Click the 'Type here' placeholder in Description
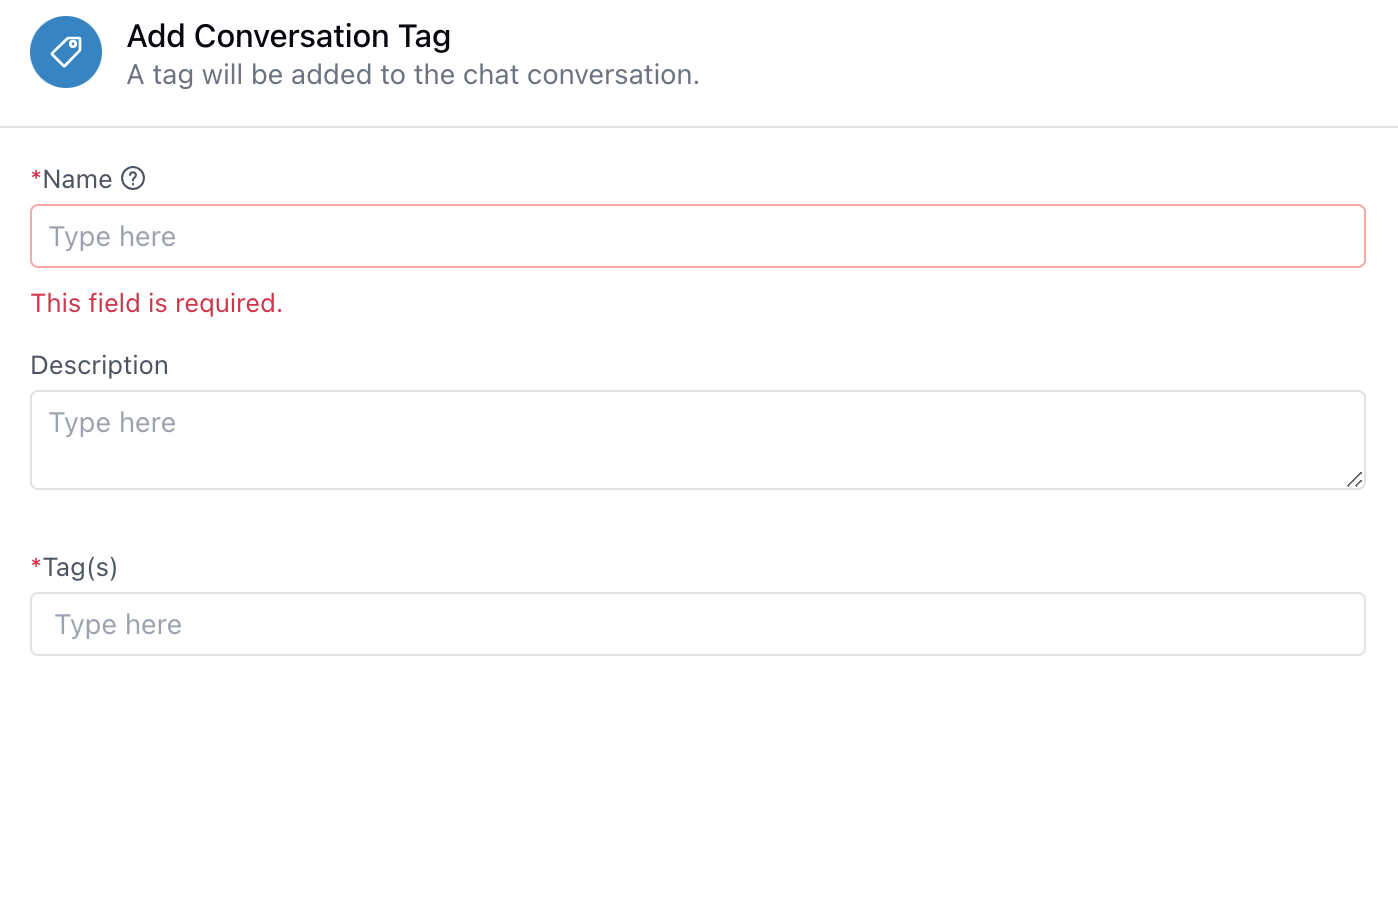This screenshot has width=1398, height=920. (112, 422)
